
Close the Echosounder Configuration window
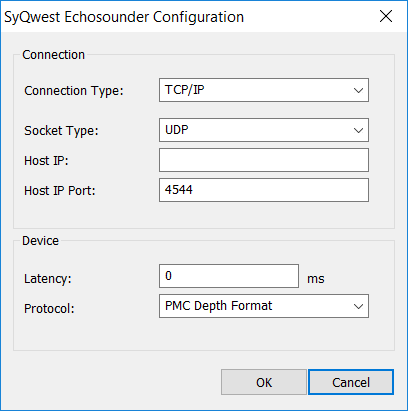(386, 16)
